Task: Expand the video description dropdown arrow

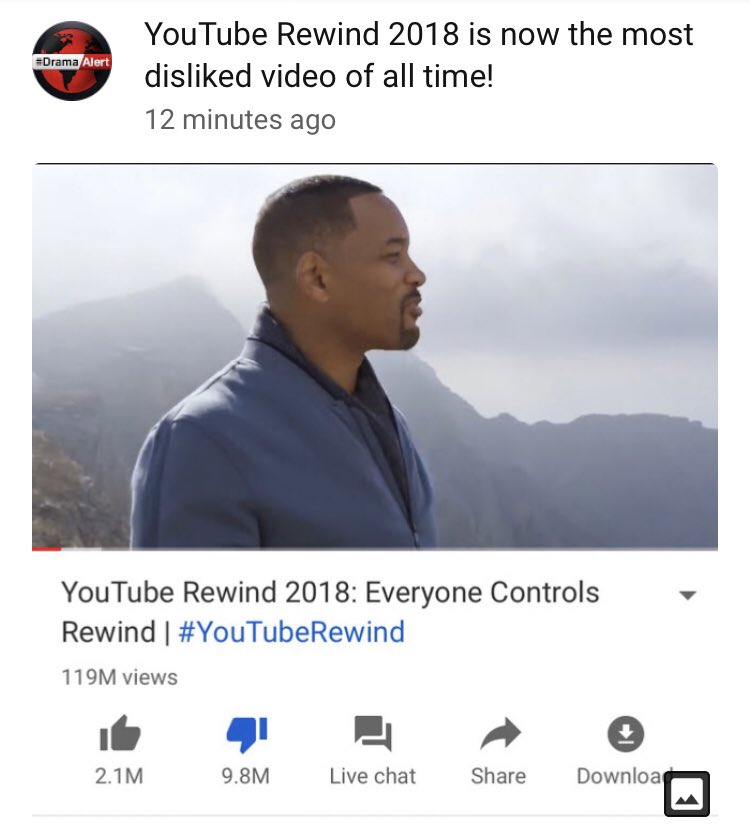Action: click(x=687, y=595)
